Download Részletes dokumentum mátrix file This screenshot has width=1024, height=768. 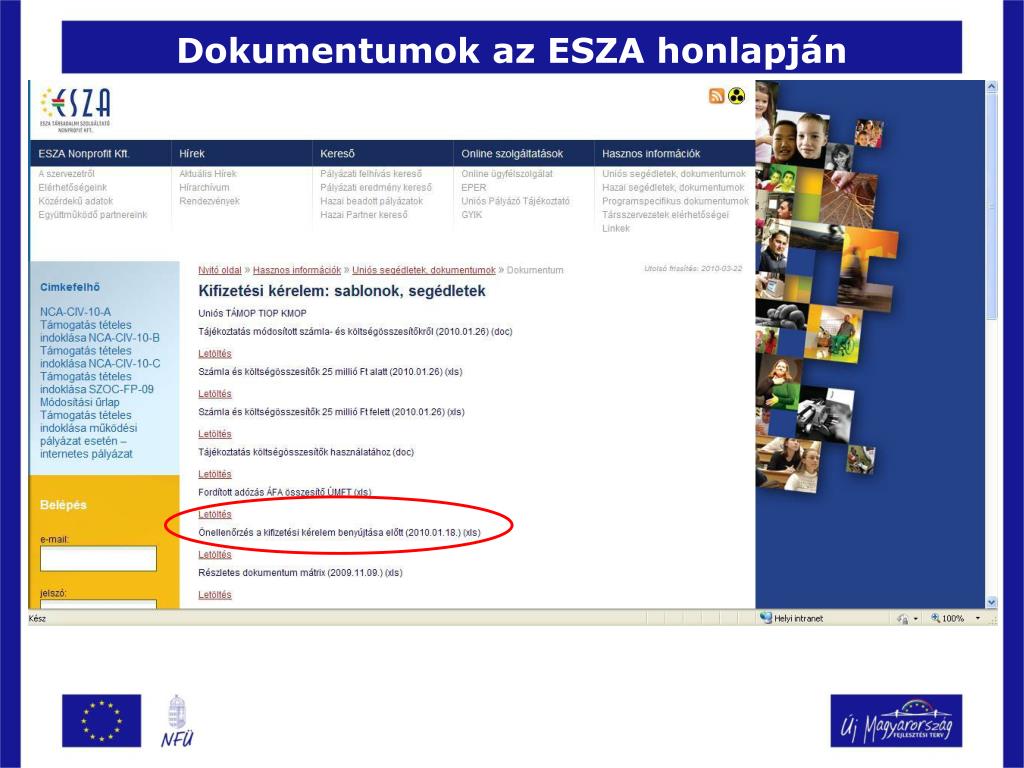(x=215, y=595)
